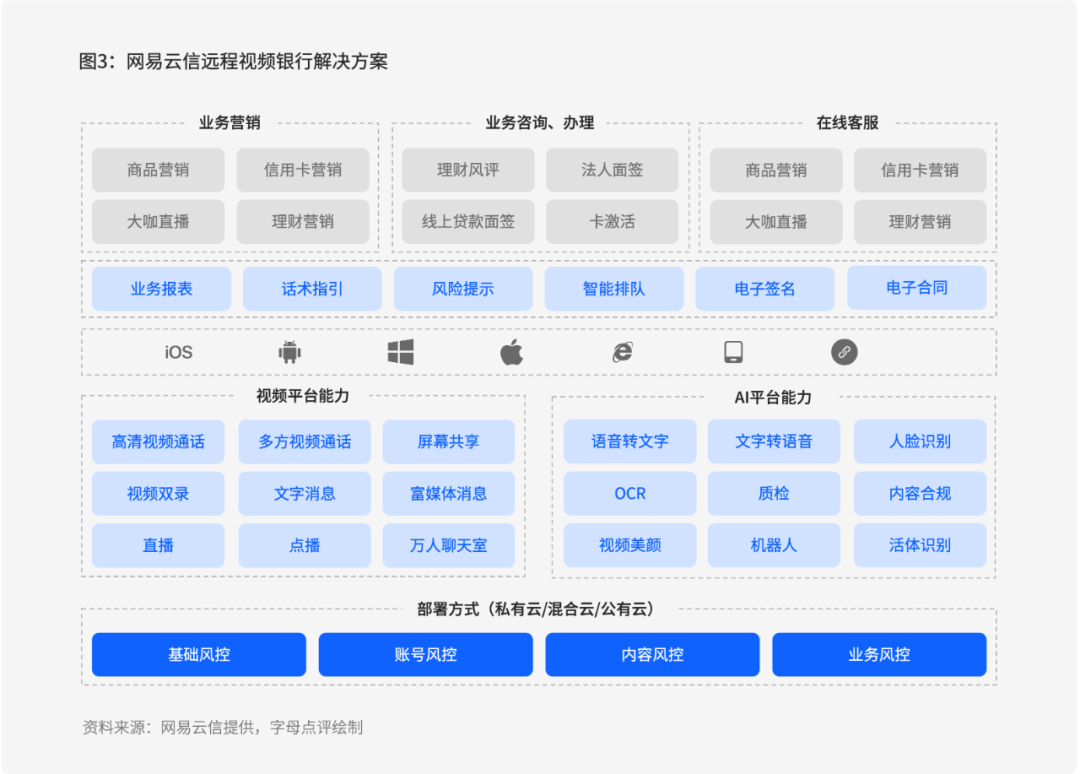Click 大咖直播 under 在线客服 section

pyautogui.click(x=776, y=222)
